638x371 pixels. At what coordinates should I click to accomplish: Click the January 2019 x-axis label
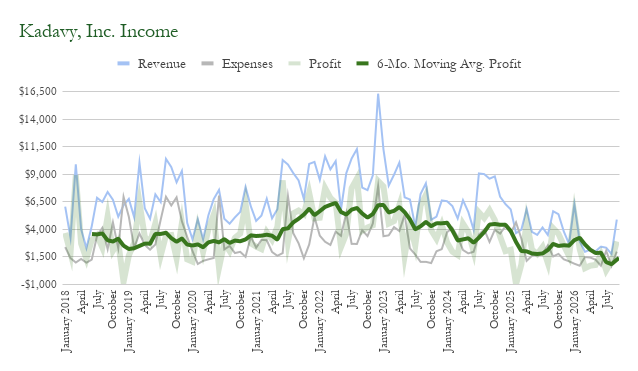point(129,321)
